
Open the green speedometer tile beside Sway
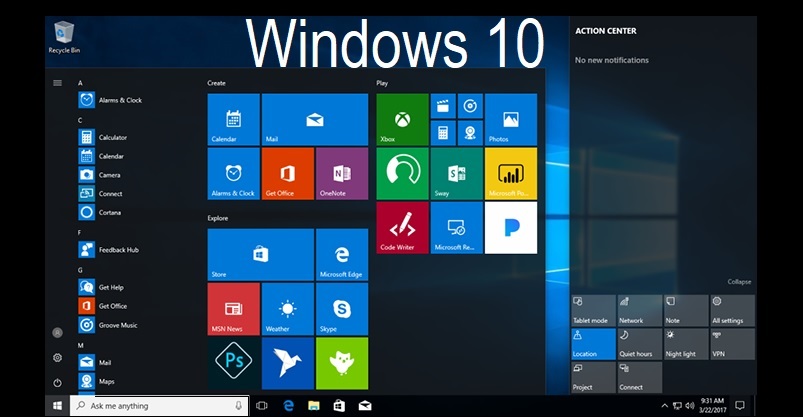click(403, 174)
